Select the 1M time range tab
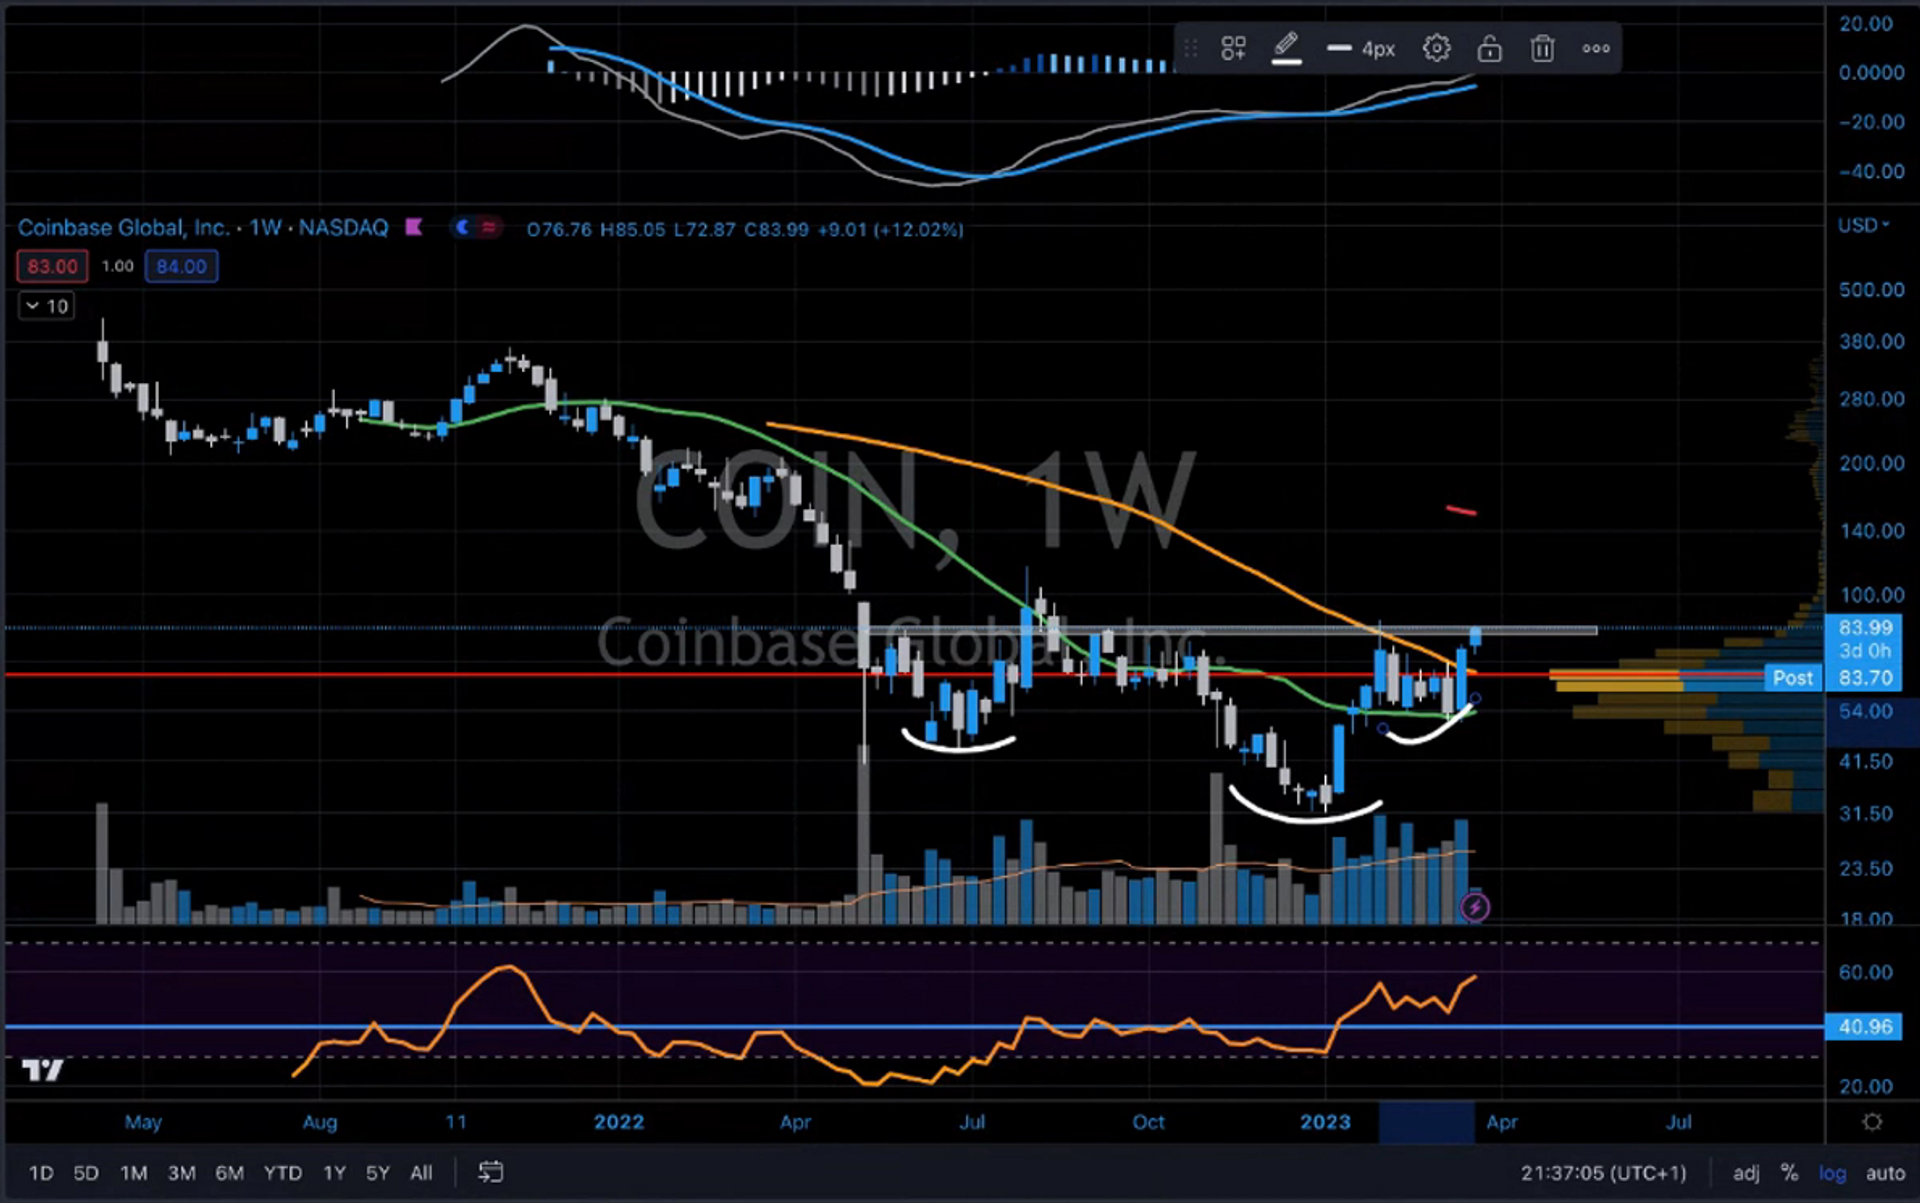 click(x=134, y=1173)
